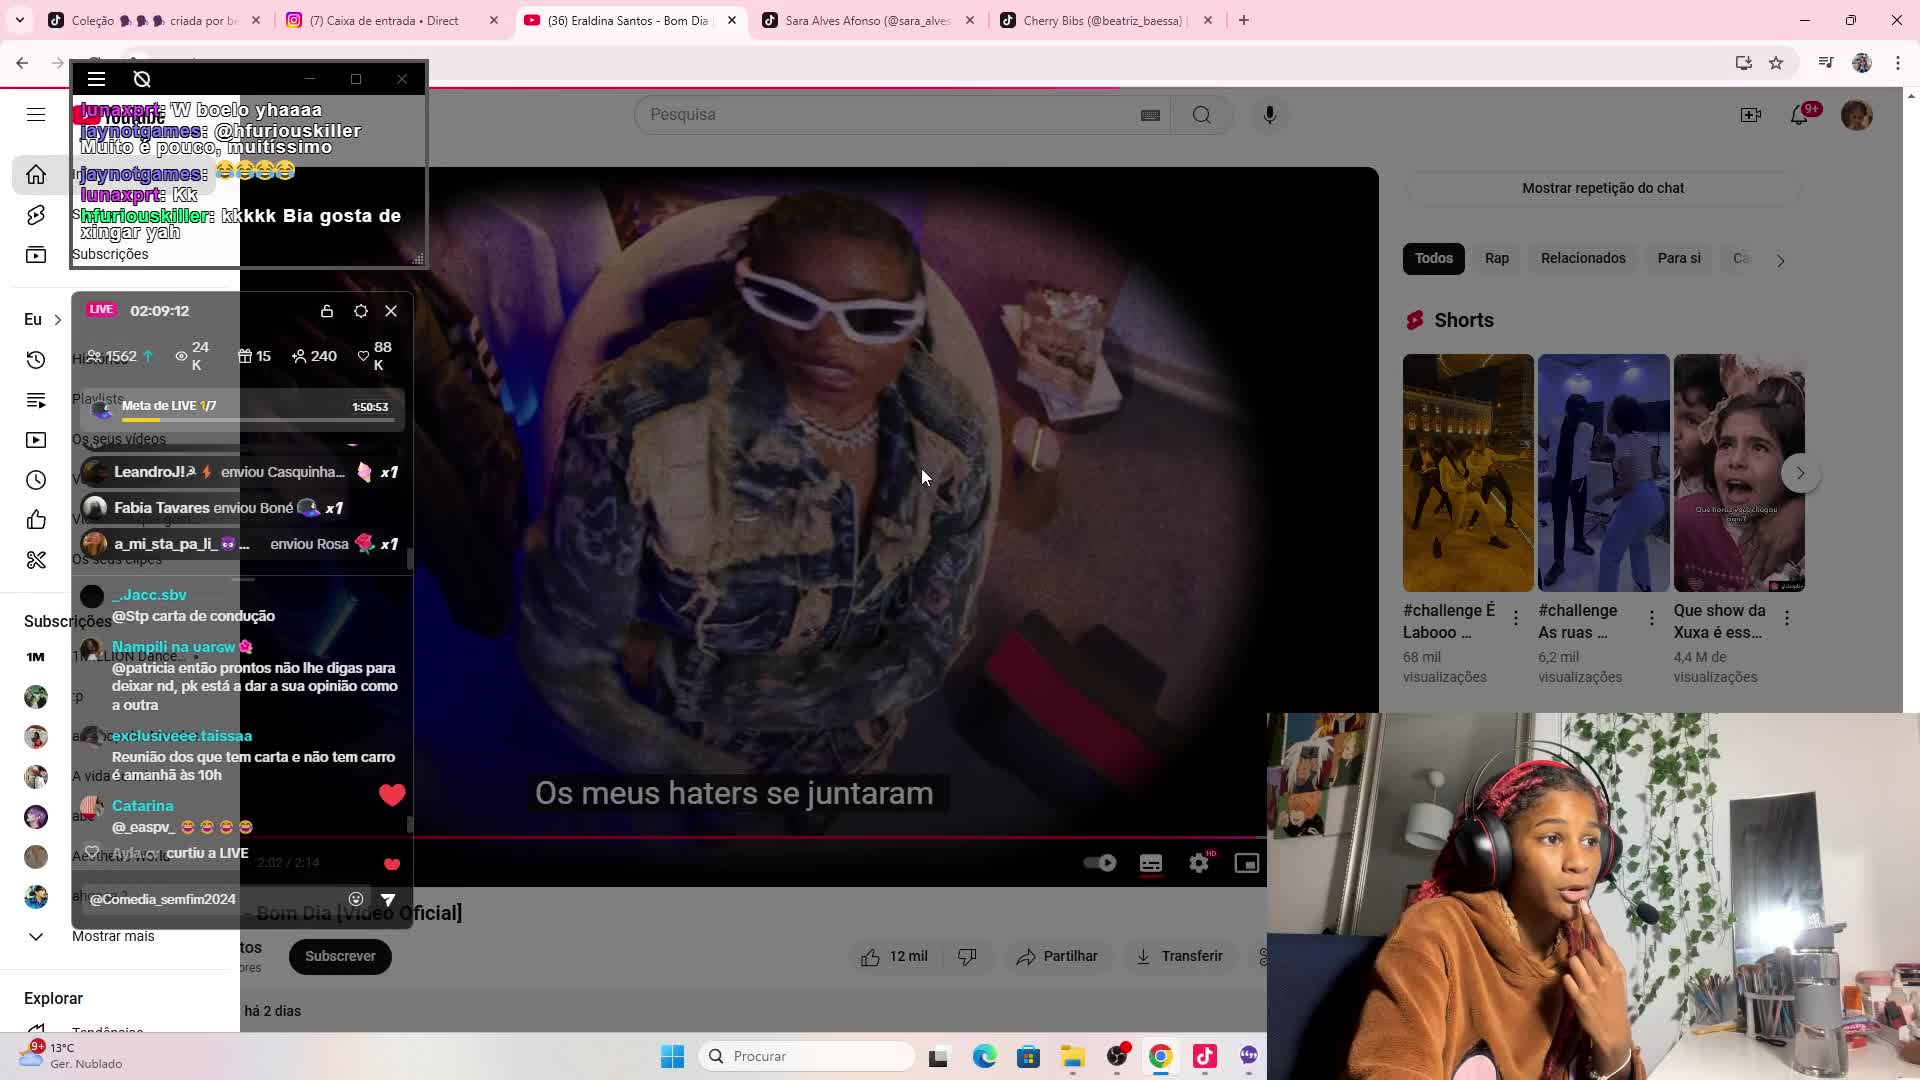
Task: Click Mostrar repetição do chat
Action: pos(1603,188)
